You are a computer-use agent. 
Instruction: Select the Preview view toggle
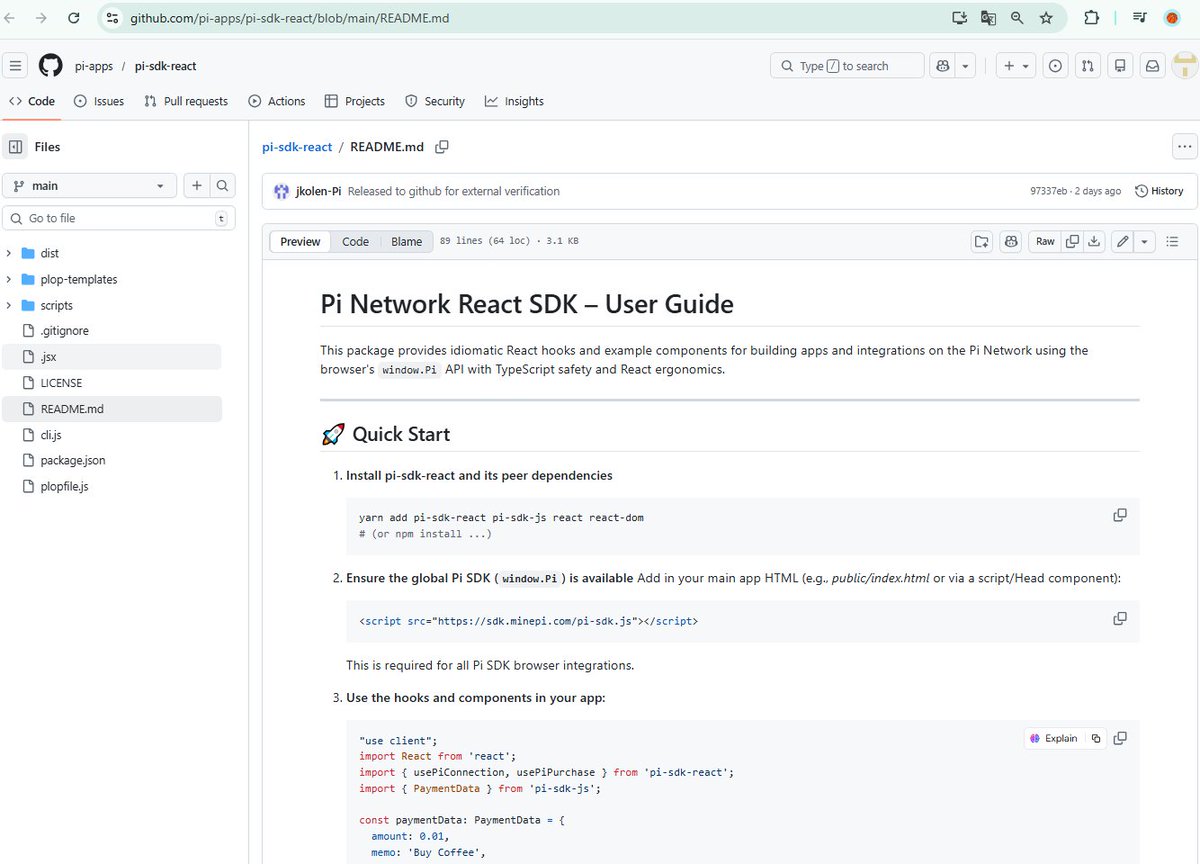[300, 241]
